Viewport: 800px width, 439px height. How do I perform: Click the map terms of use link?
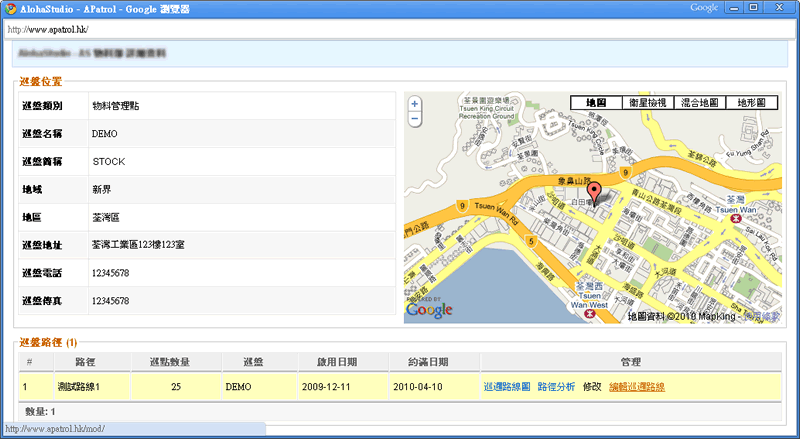tap(761, 317)
